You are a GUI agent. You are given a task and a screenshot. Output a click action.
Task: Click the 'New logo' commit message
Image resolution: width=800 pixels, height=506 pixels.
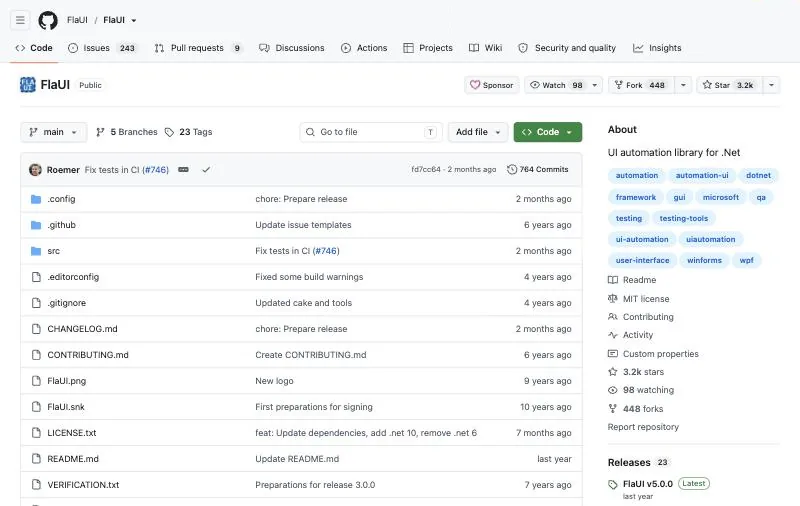[x=274, y=381]
